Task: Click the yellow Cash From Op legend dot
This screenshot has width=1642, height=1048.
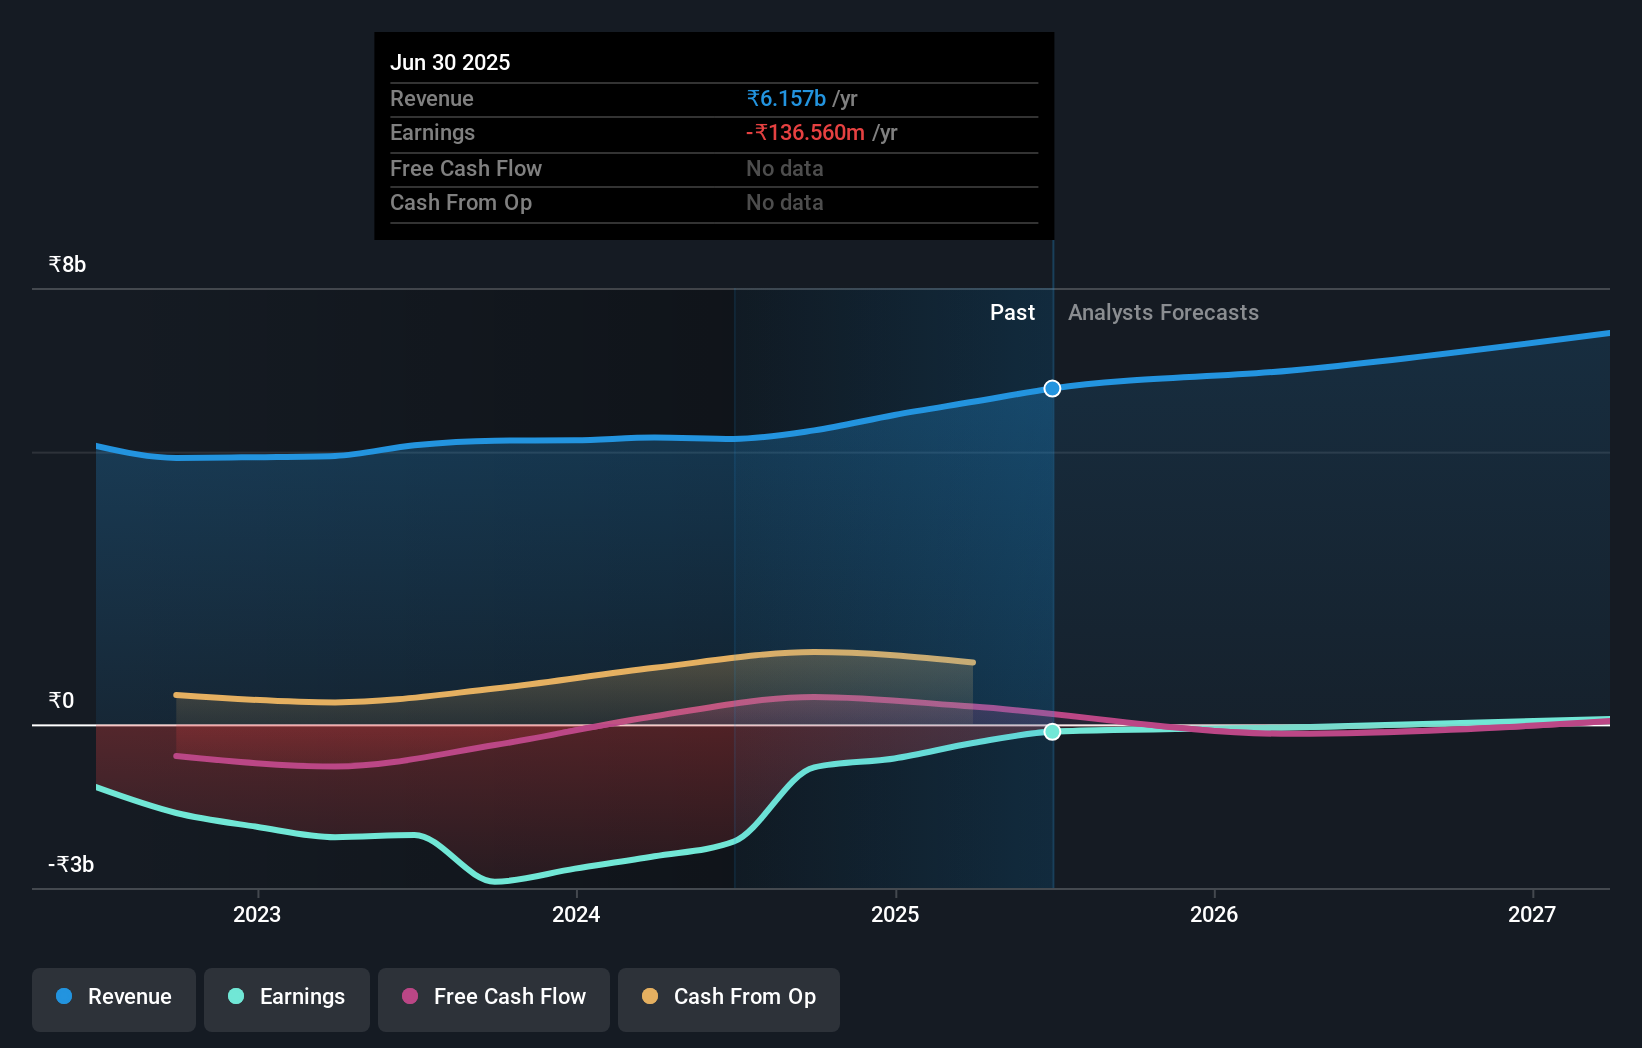Action: [x=649, y=997]
